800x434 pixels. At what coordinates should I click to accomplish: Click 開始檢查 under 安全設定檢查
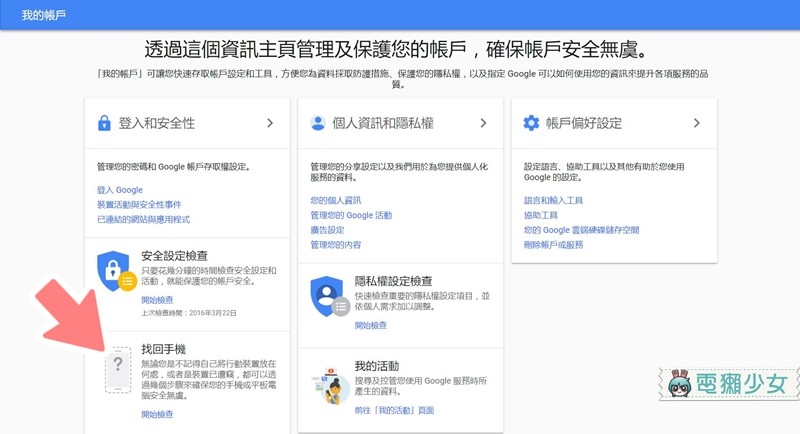tap(157, 300)
